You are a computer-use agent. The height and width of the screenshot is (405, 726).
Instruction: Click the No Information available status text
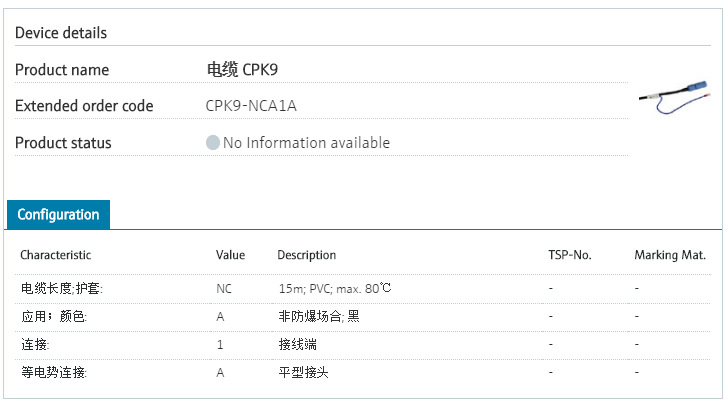click(306, 143)
